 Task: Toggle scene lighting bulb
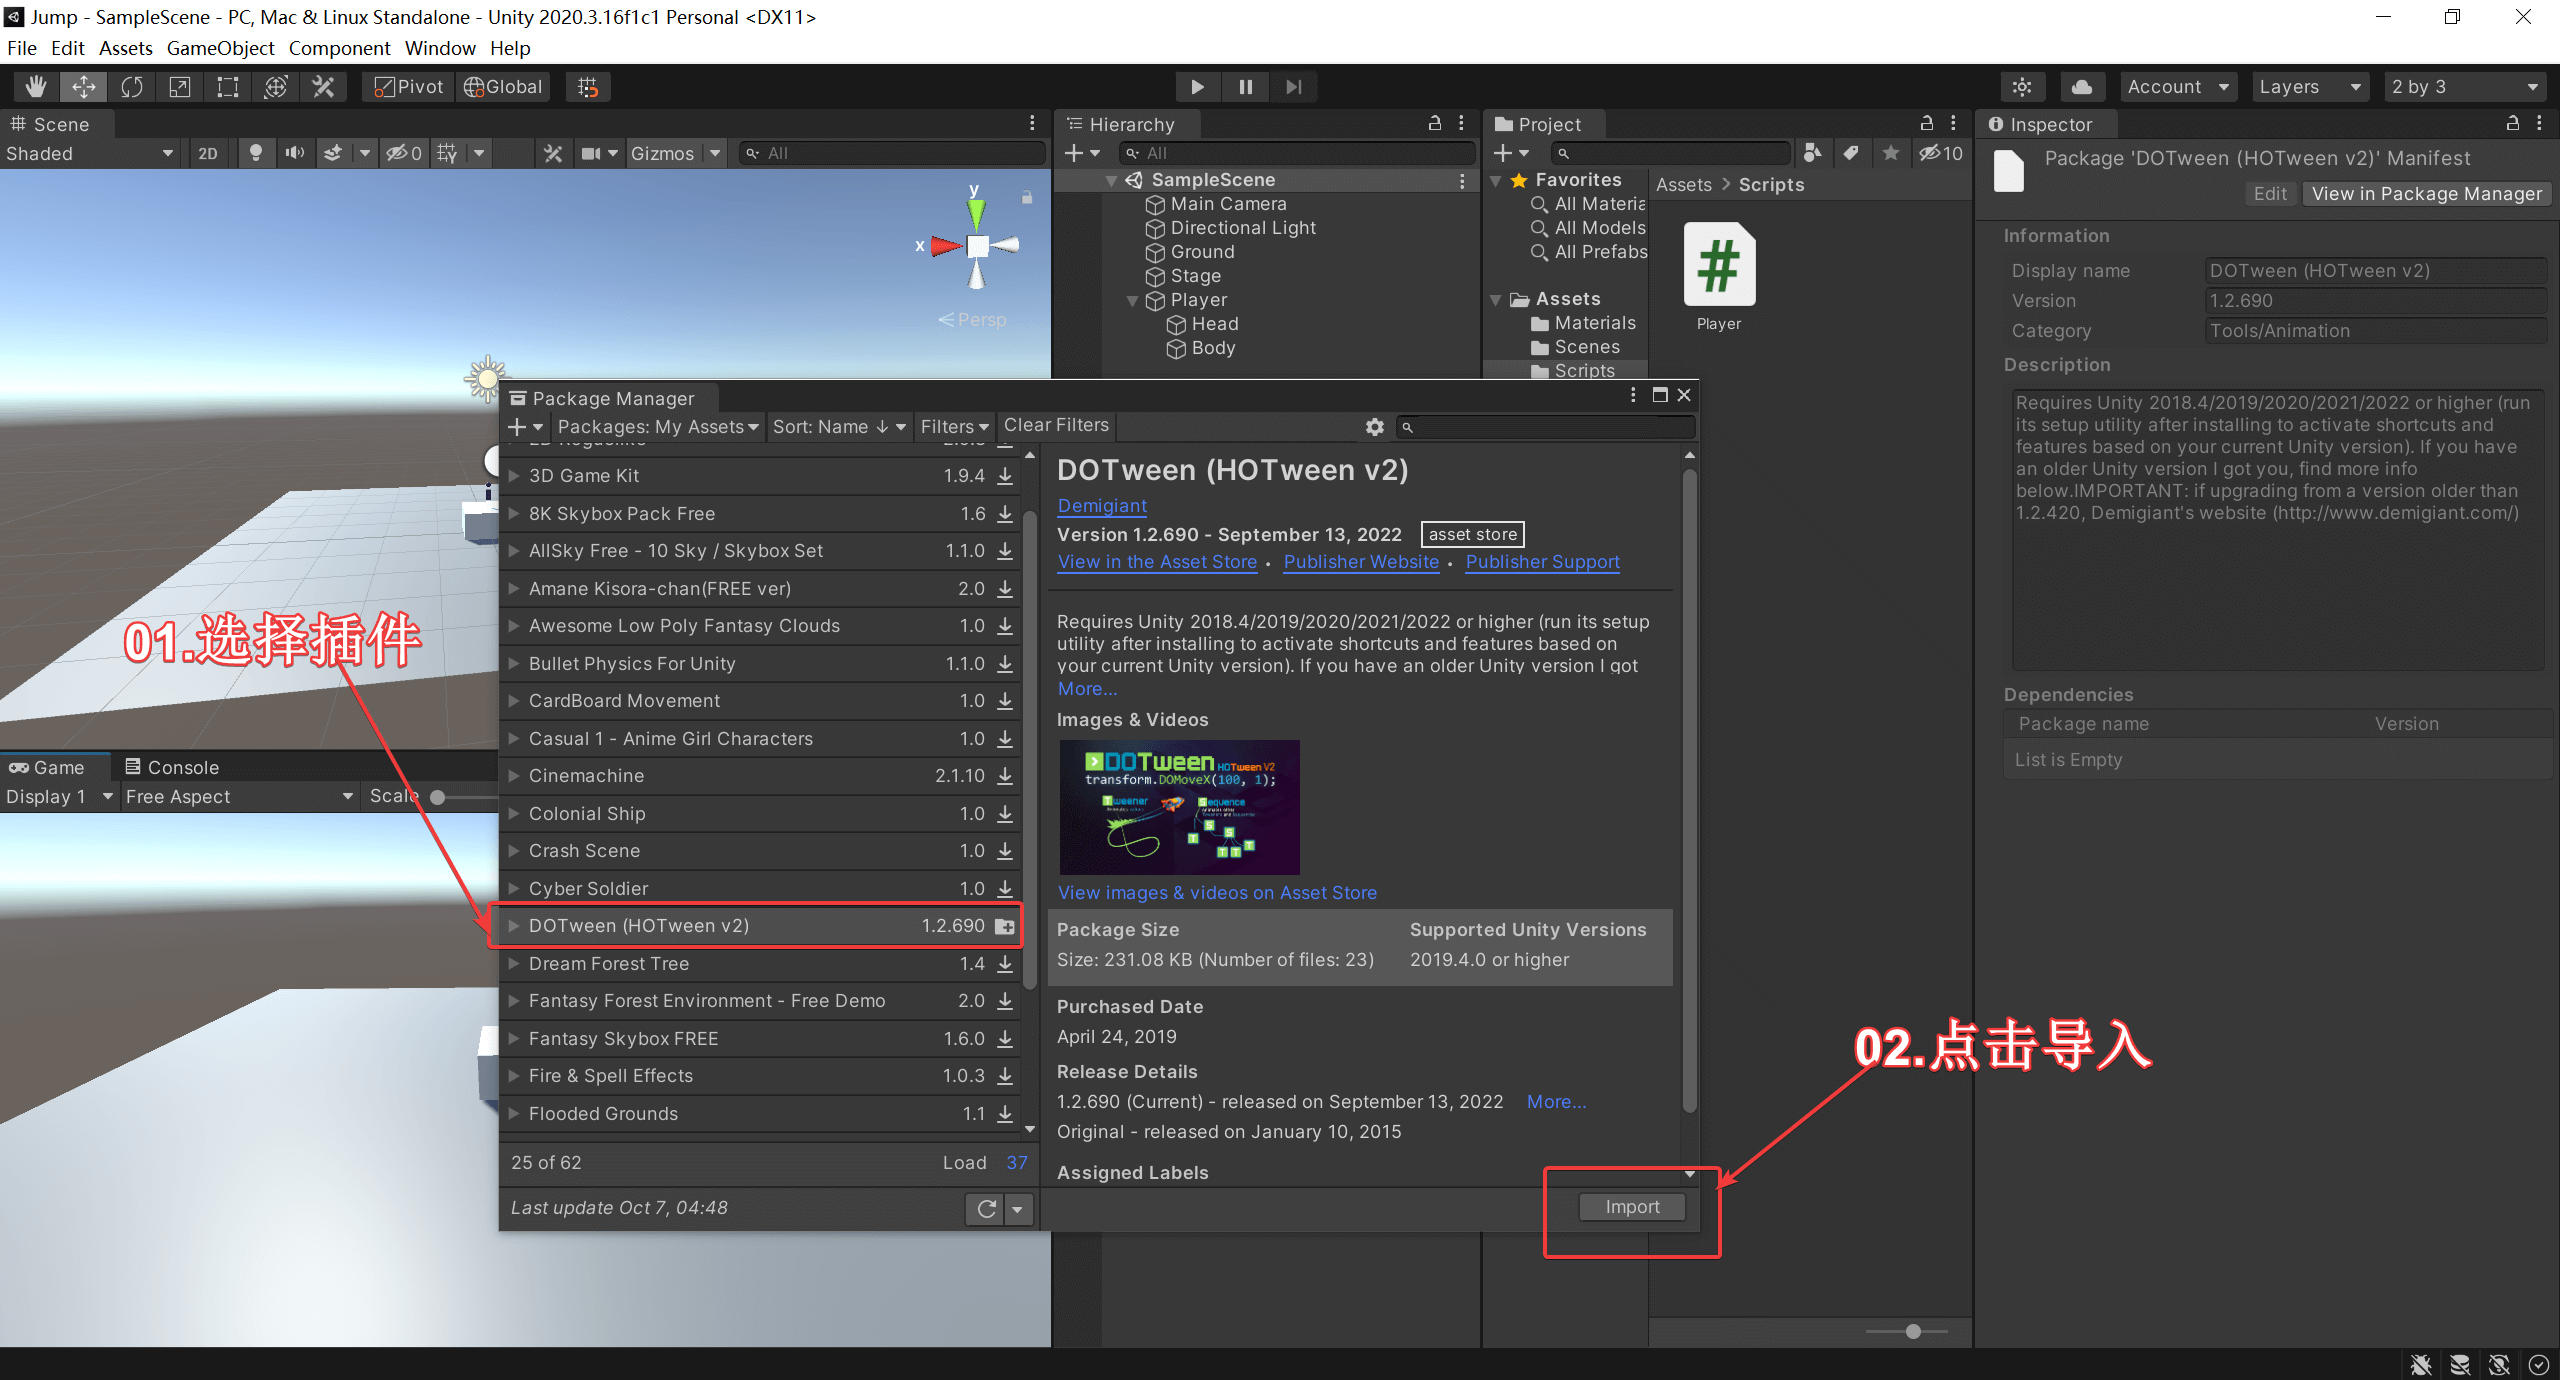point(256,153)
